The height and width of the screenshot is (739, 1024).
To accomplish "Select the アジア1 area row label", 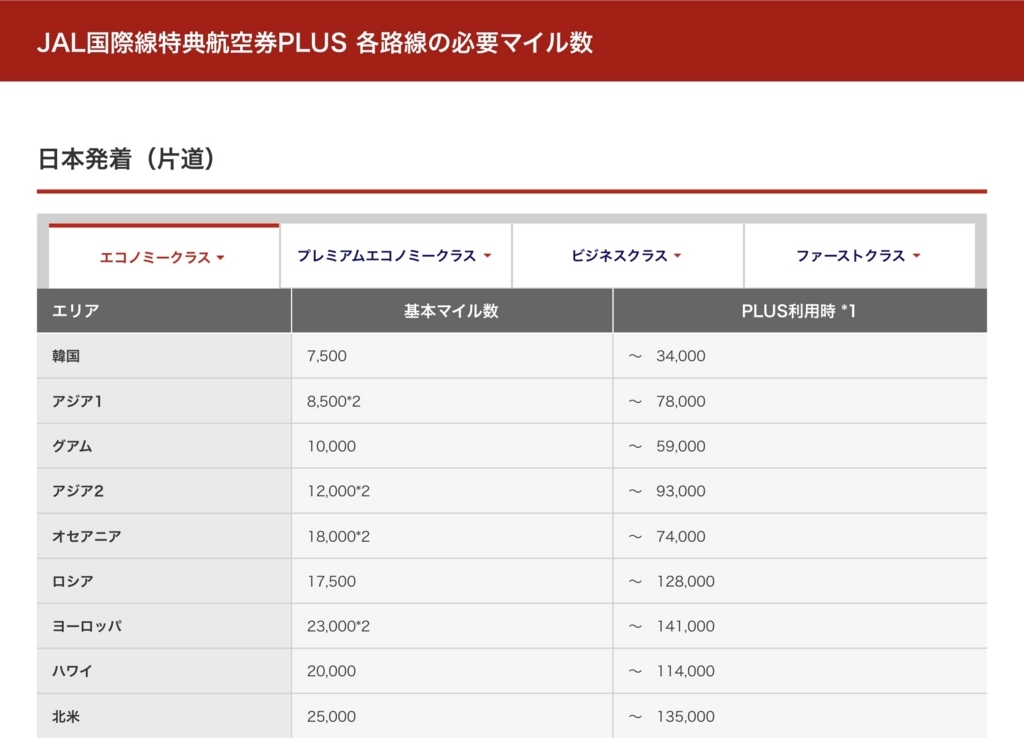I will (77, 401).
